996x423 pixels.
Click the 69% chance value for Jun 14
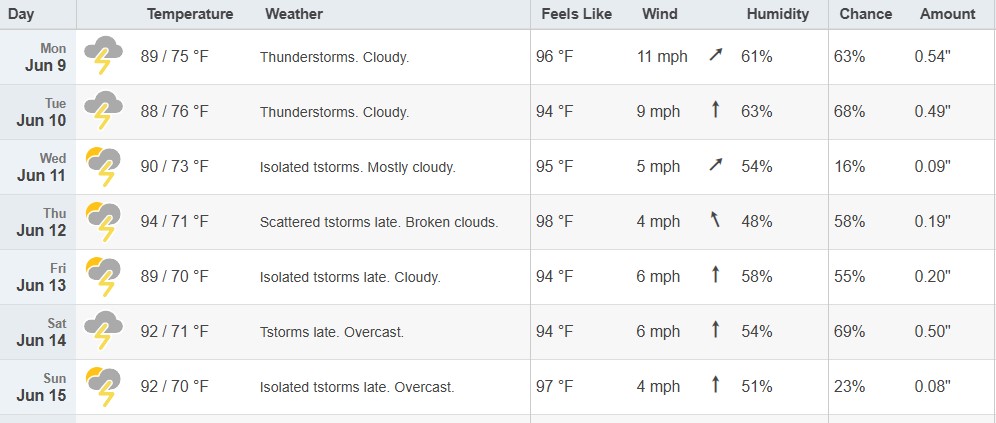[x=849, y=332]
